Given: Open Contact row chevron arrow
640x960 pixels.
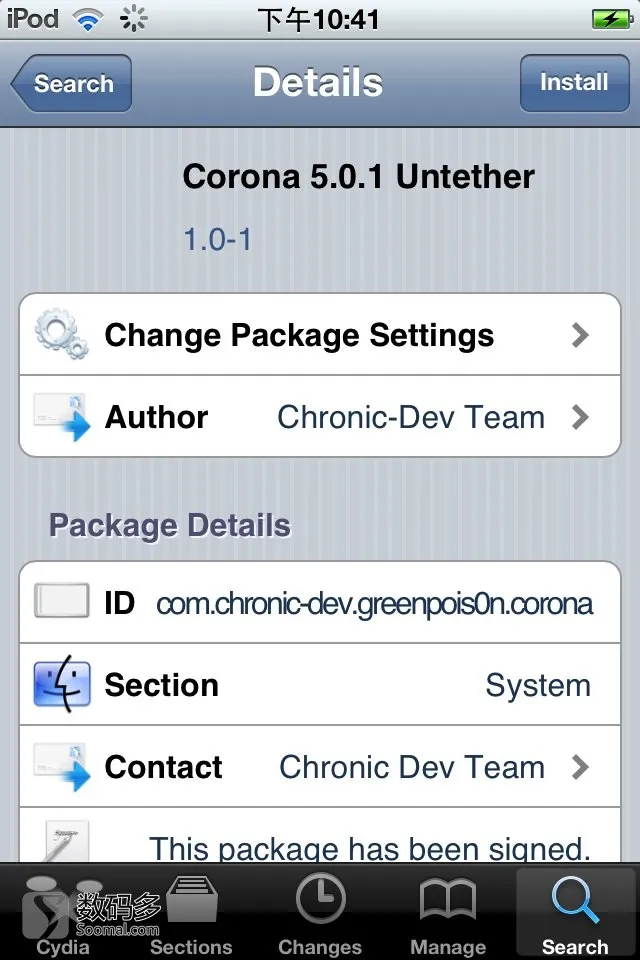Looking at the screenshot, I should pyautogui.click(x=580, y=767).
